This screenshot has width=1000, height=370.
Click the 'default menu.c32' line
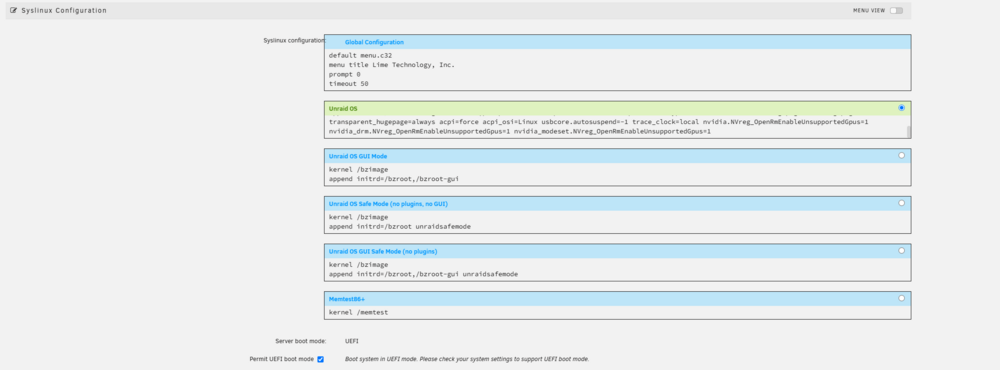[x=360, y=55]
